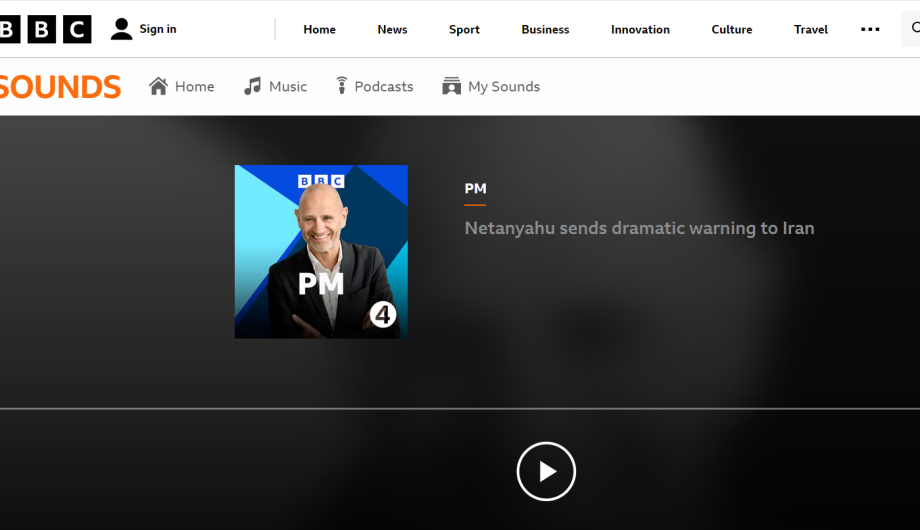This screenshot has width=920, height=530.
Task: Open My Sounds label
Action: click(x=504, y=87)
